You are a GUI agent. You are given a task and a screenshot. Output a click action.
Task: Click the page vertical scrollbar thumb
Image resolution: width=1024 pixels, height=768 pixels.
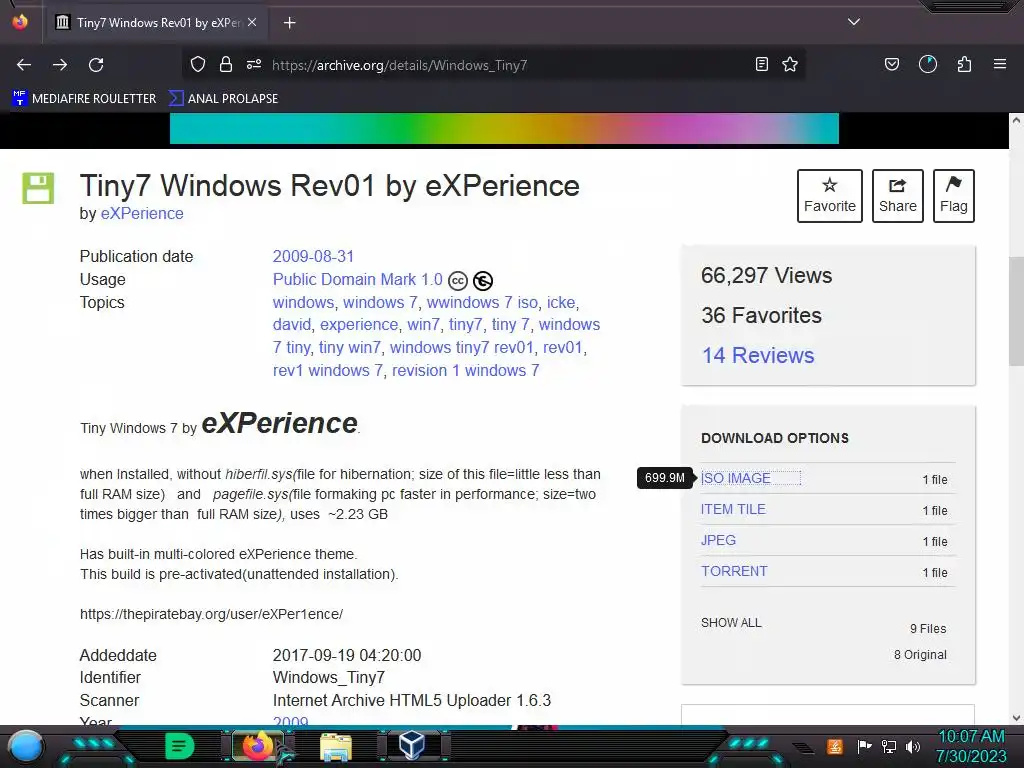[x=1016, y=312]
